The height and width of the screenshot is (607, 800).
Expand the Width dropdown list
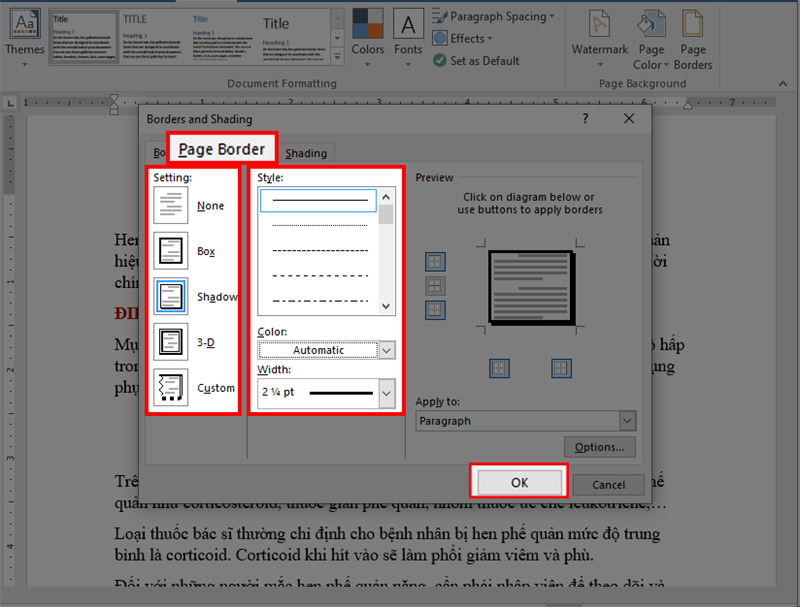tap(386, 393)
